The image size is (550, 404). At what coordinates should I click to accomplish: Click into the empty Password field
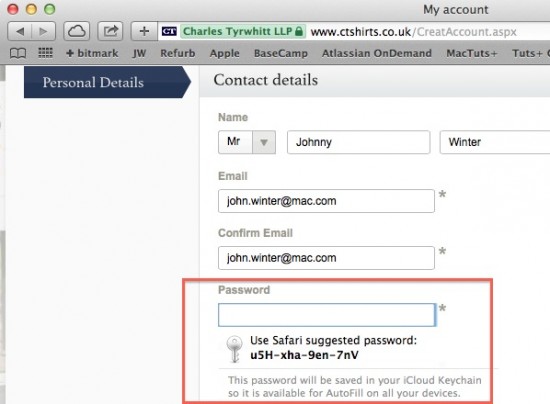(327, 315)
